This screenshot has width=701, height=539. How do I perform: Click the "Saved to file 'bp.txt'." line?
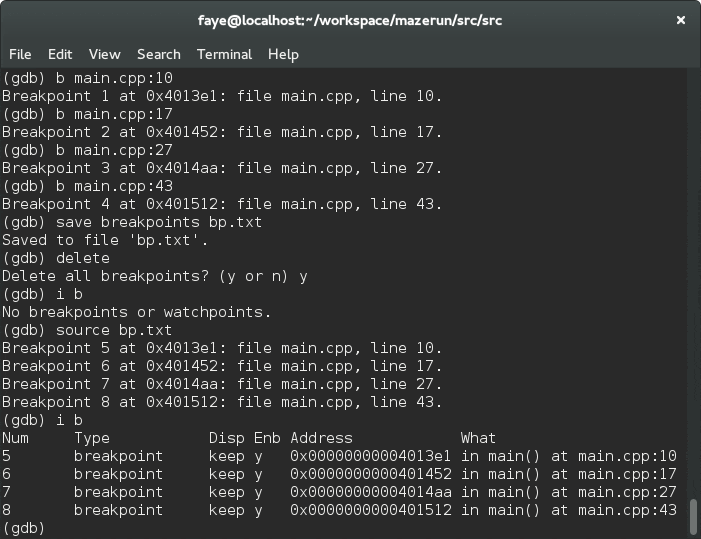click(105, 240)
